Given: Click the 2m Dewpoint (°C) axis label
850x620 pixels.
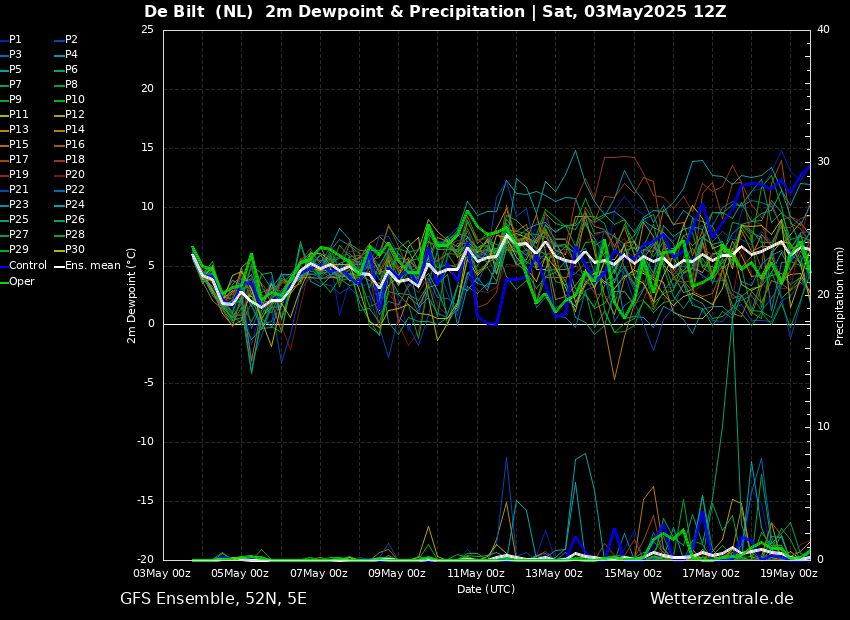Looking at the screenshot, I should coord(132,295).
